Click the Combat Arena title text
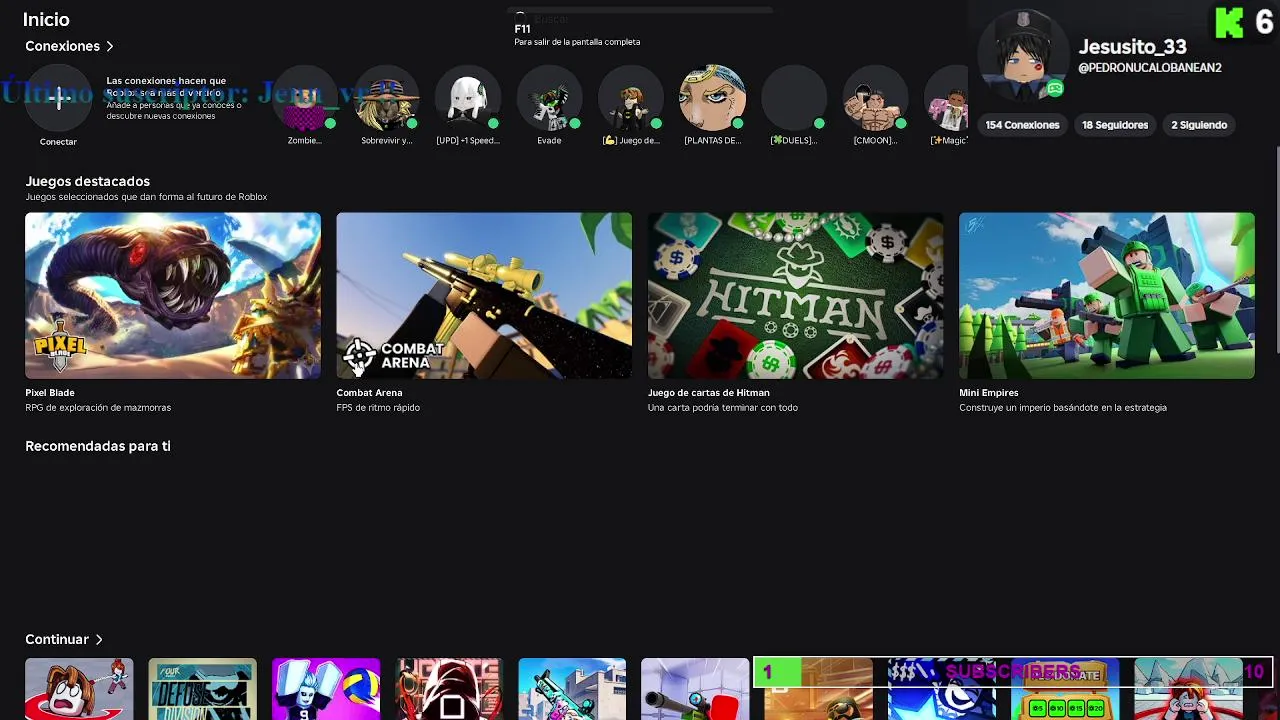The height and width of the screenshot is (720, 1280). click(369, 393)
